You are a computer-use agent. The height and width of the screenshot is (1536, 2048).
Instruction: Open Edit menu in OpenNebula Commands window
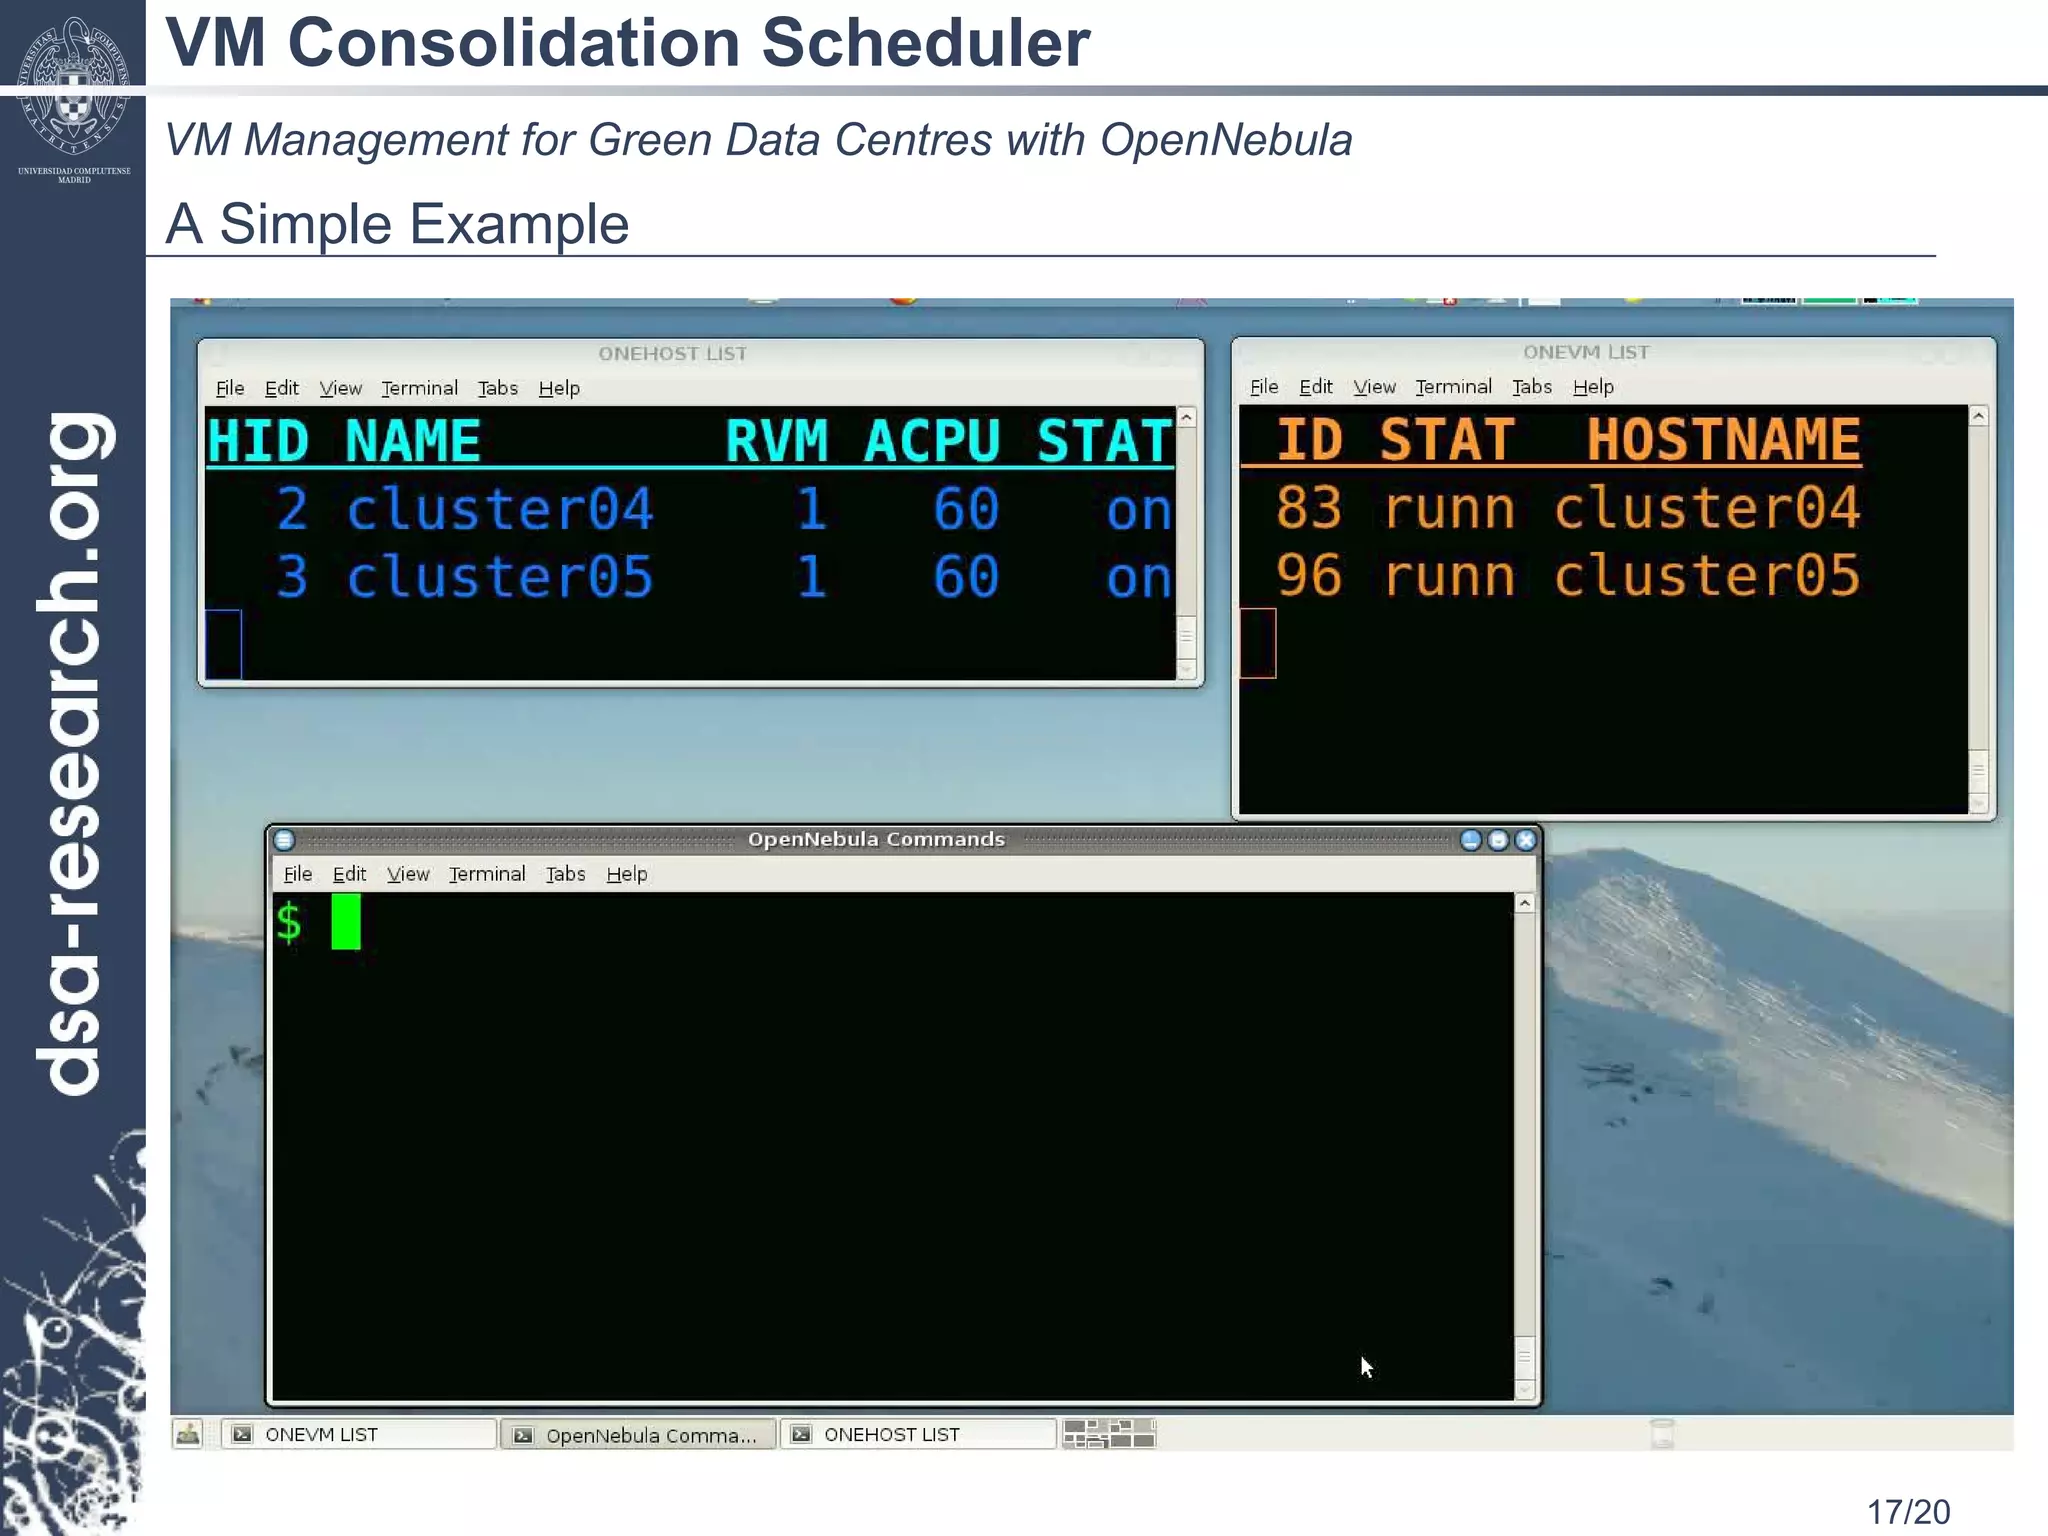pyautogui.click(x=350, y=874)
